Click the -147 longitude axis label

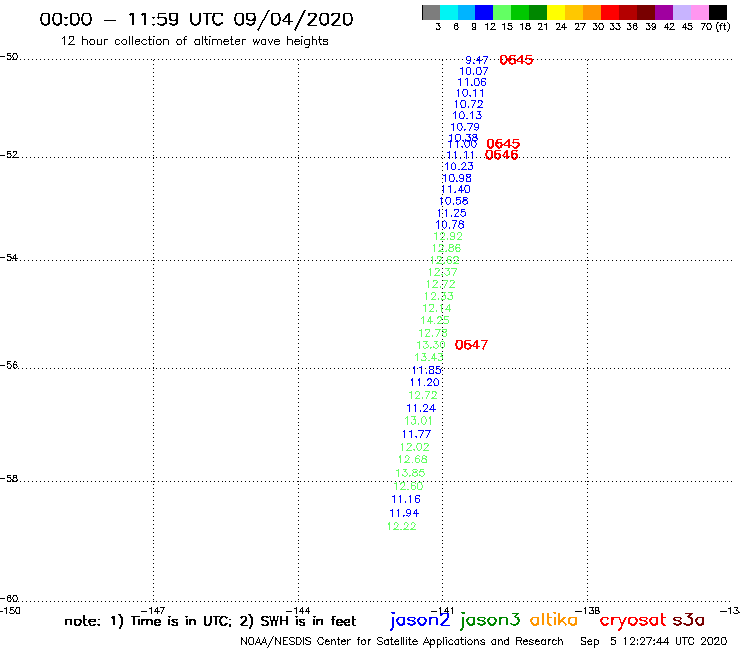point(153,611)
